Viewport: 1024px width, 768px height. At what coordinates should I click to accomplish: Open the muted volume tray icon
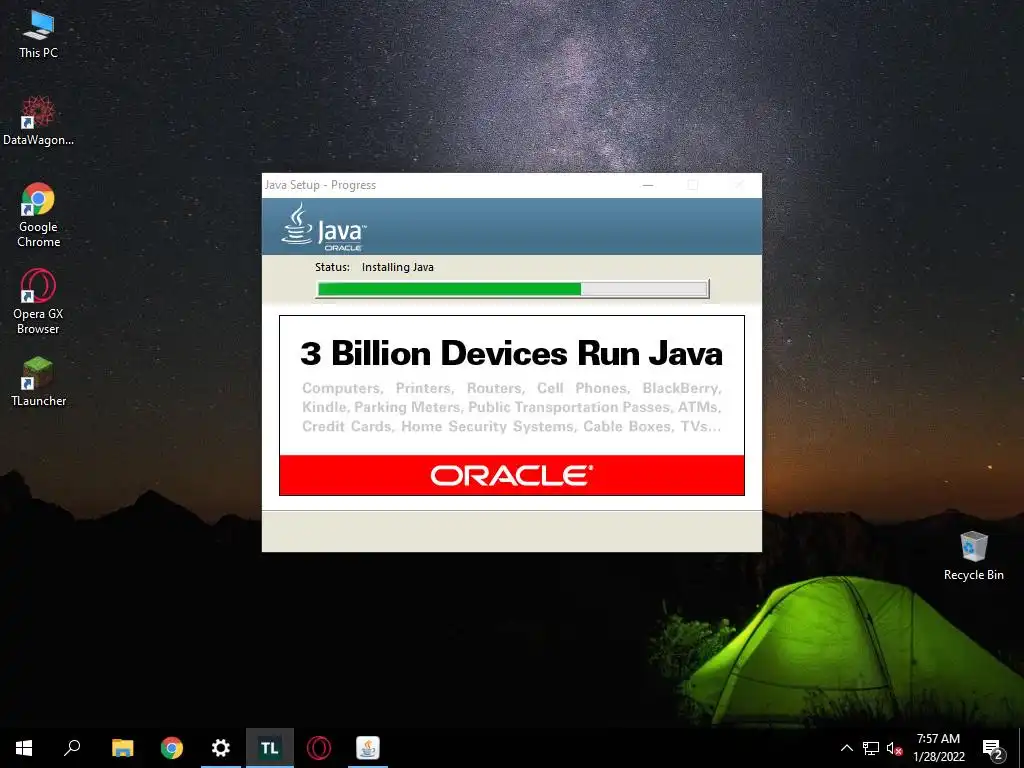point(894,748)
